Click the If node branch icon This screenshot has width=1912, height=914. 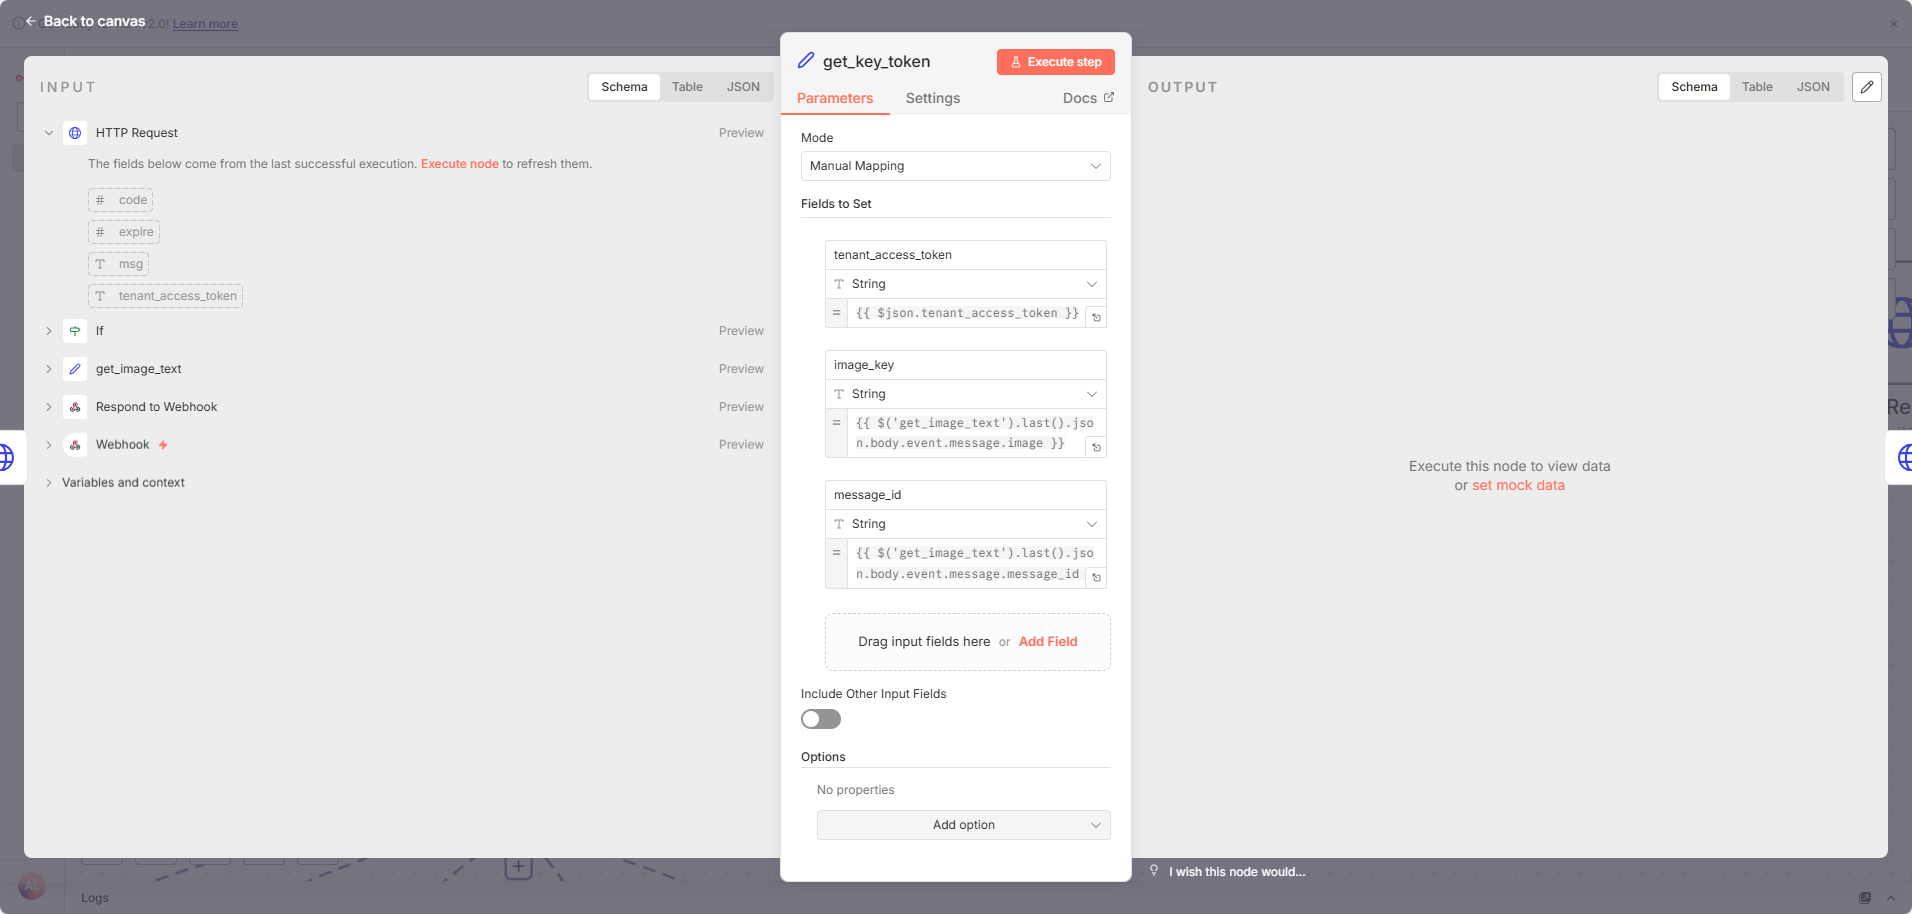click(75, 331)
